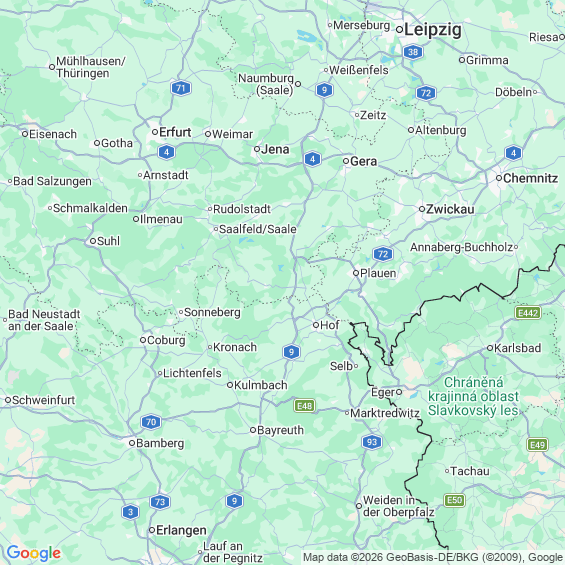The image size is (565, 565).
Task: Click the Erfurt city label
Action: pyautogui.click(x=175, y=132)
